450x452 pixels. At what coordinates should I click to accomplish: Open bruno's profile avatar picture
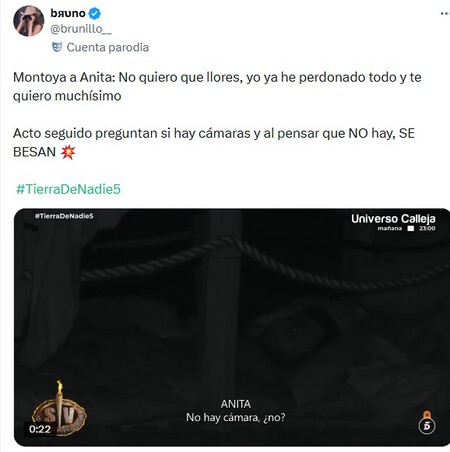[28, 21]
